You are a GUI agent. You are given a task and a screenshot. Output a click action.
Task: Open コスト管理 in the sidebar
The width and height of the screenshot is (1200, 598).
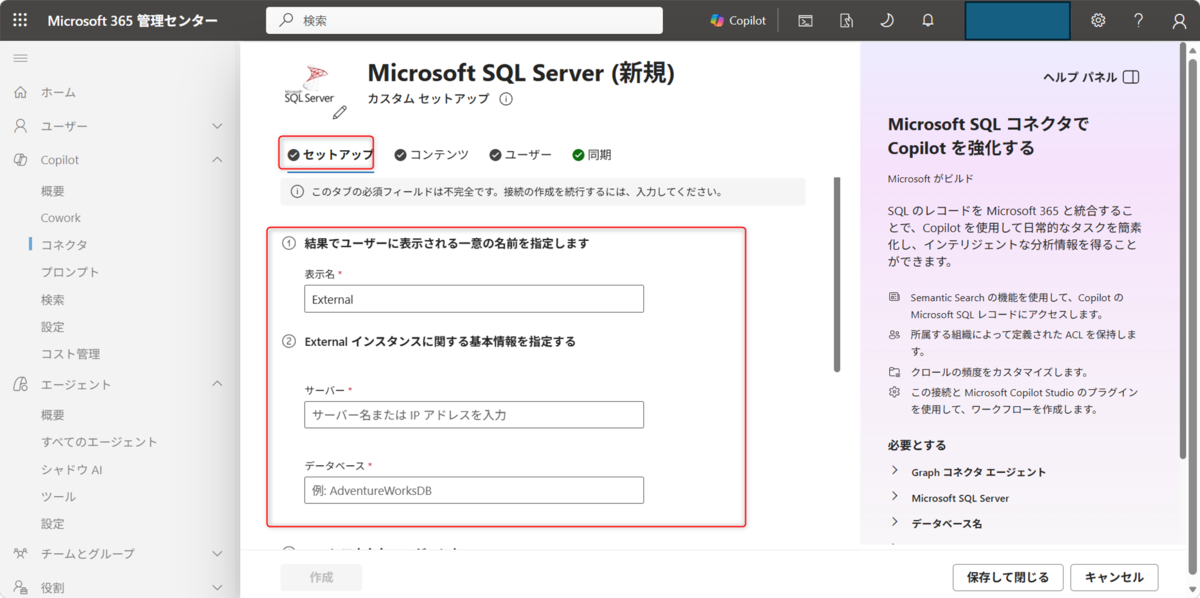pyautogui.click(x=70, y=354)
